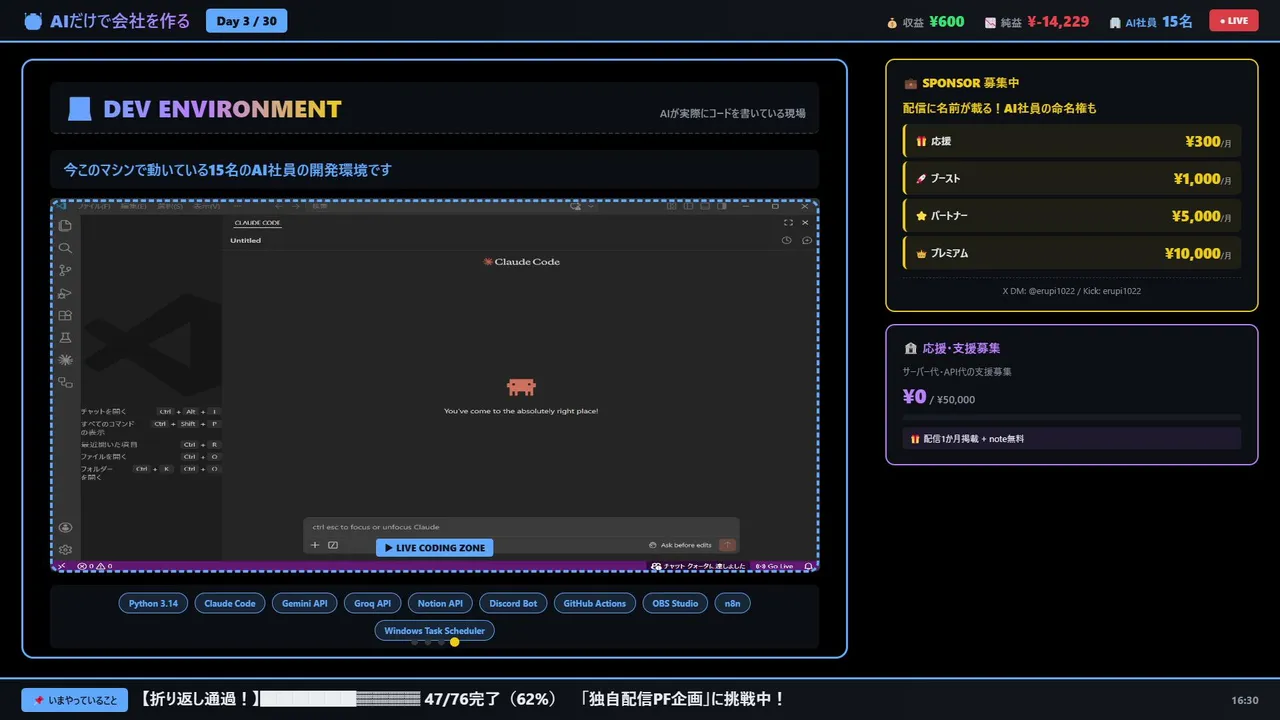The image size is (1280, 720).
Task: Toggle secondary sidebar layout icon in title bar
Action: 722,207
